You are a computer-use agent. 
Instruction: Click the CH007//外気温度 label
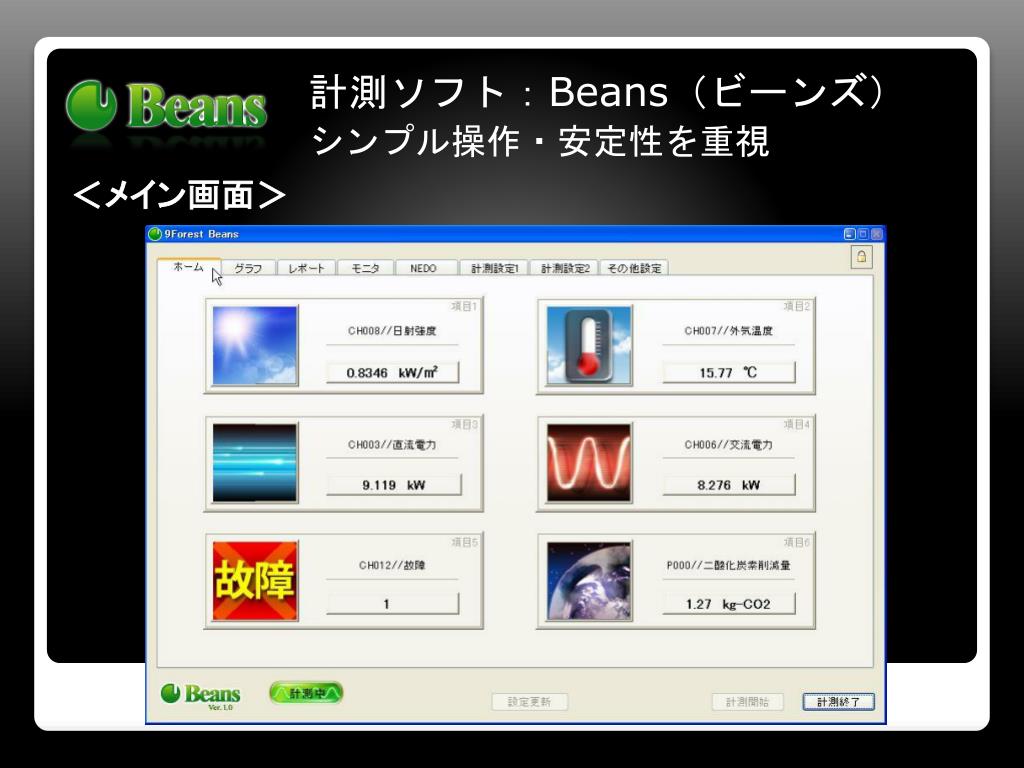pyautogui.click(x=728, y=331)
